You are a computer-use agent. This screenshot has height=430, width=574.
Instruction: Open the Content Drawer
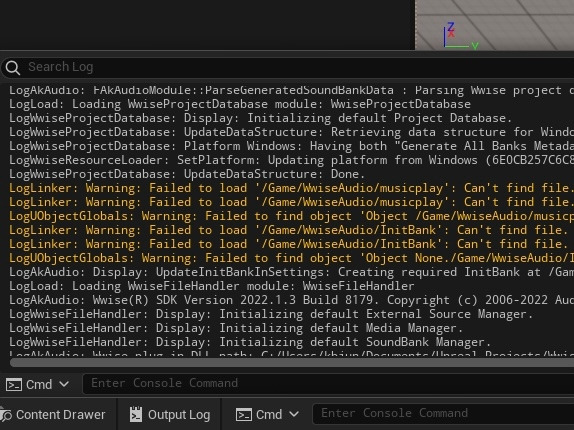tap(53, 415)
